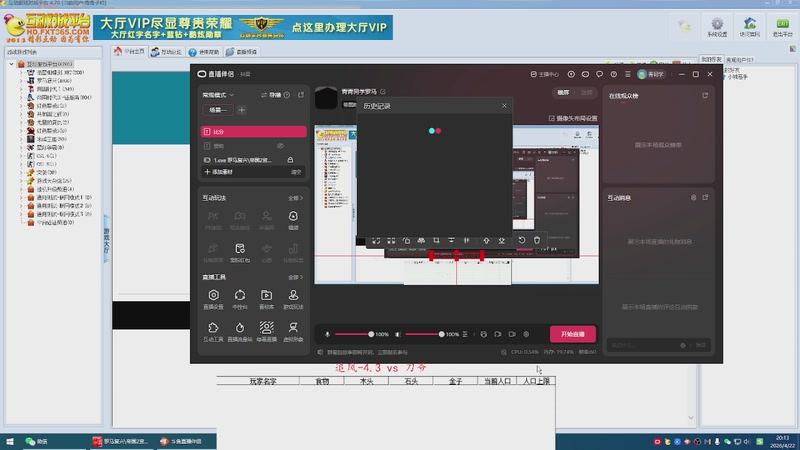The width and height of the screenshot is (800, 450).
Task: Open Windows Start button on taskbar
Action: click(10, 441)
